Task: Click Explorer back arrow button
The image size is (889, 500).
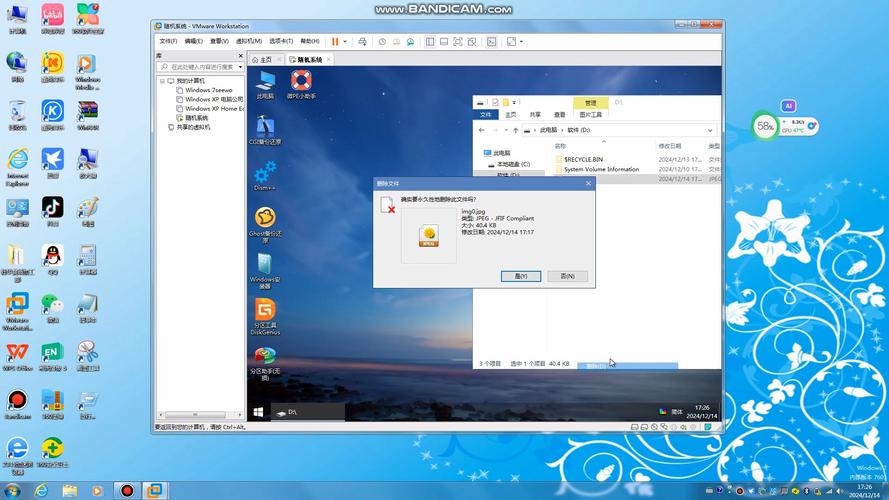Action: tap(481, 130)
